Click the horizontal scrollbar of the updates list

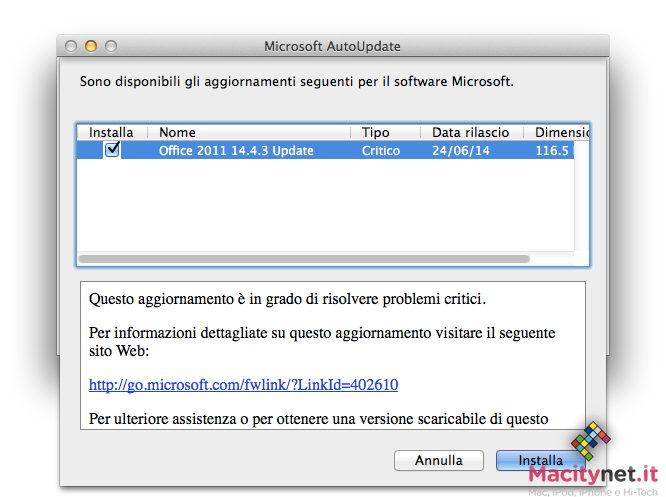point(304,259)
